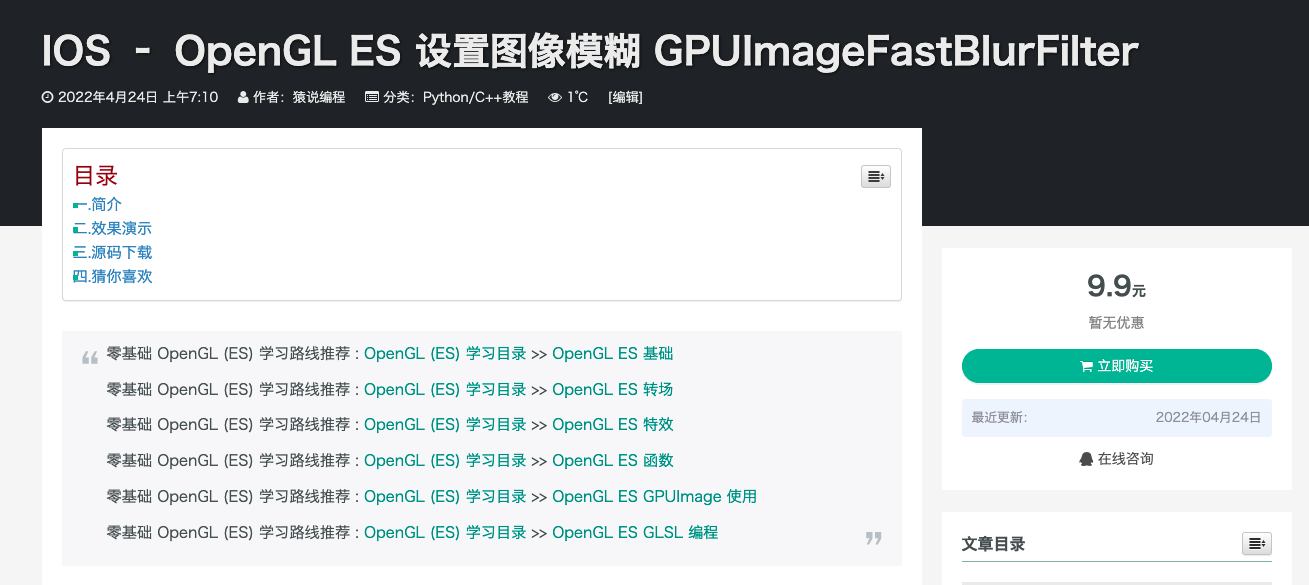1309x585 pixels.
Task: Open the OpenGL (ES) 学习目录 link
Action: pyautogui.click(x=446, y=353)
